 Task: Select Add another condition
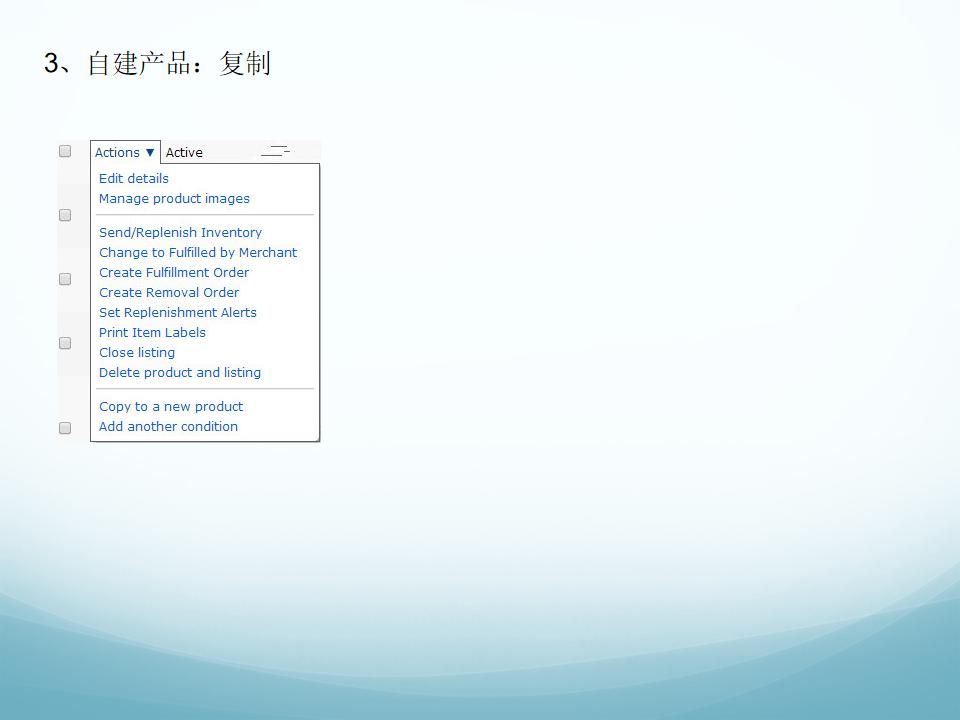pos(168,427)
